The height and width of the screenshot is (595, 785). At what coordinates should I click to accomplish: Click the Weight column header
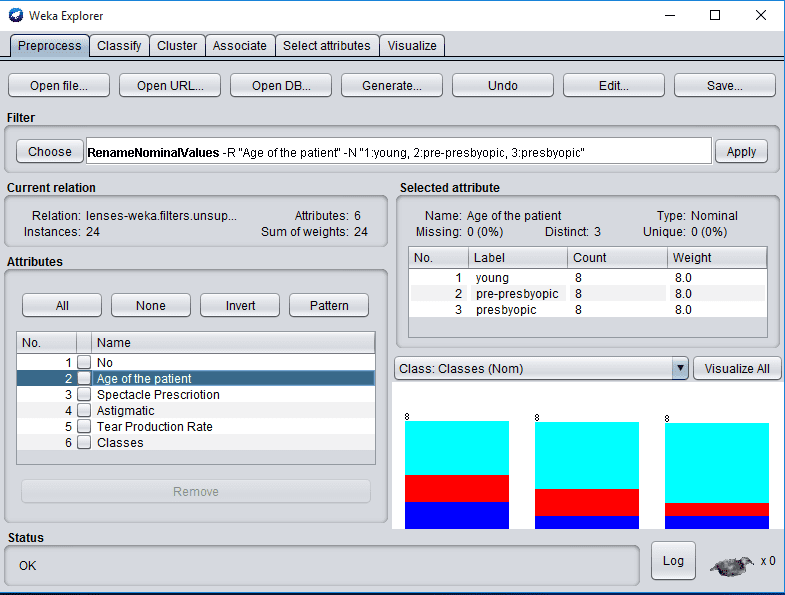pyautogui.click(x=716, y=257)
